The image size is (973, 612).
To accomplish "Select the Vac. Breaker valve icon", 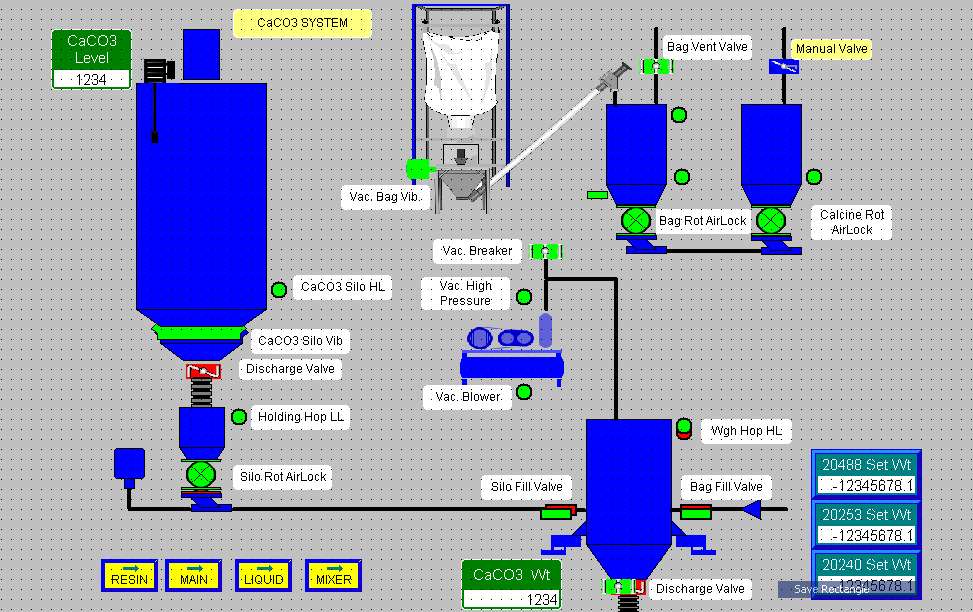I will 545,252.
